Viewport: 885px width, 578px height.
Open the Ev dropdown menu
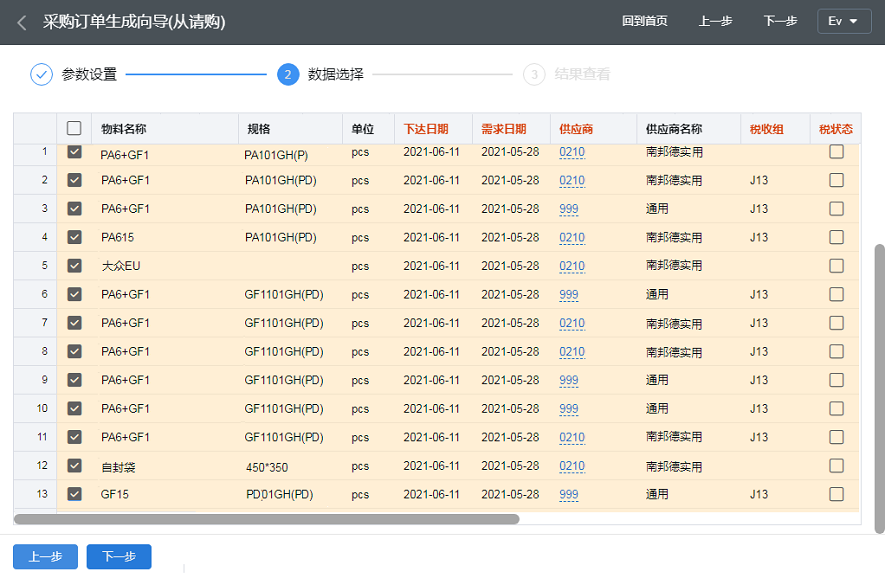coord(843,22)
